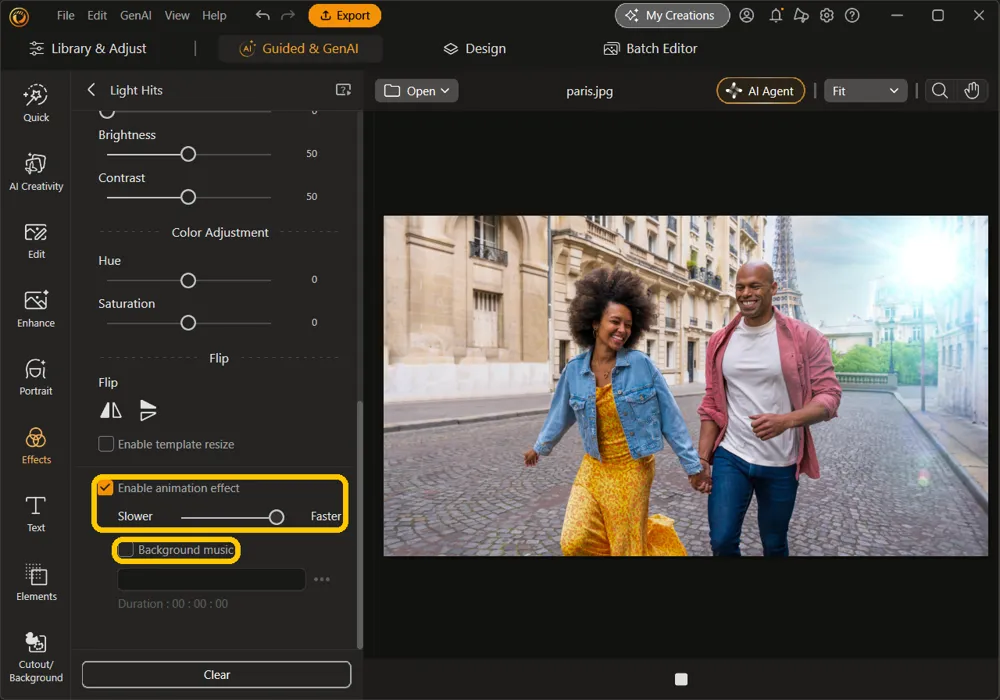
Task: Go back from Light Hits panel
Action: click(91, 90)
